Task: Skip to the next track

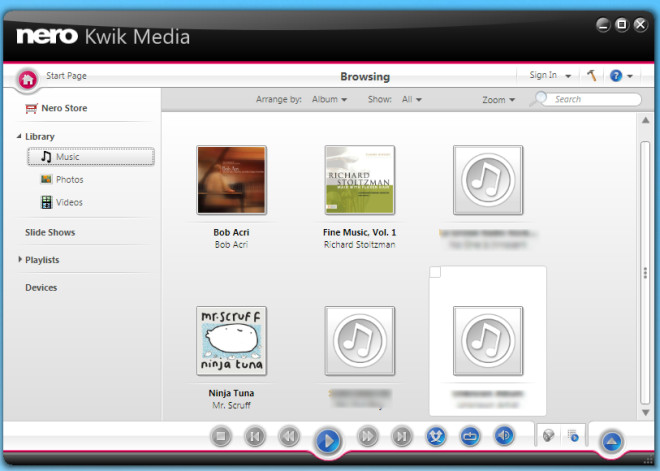Action: [402, 436]
